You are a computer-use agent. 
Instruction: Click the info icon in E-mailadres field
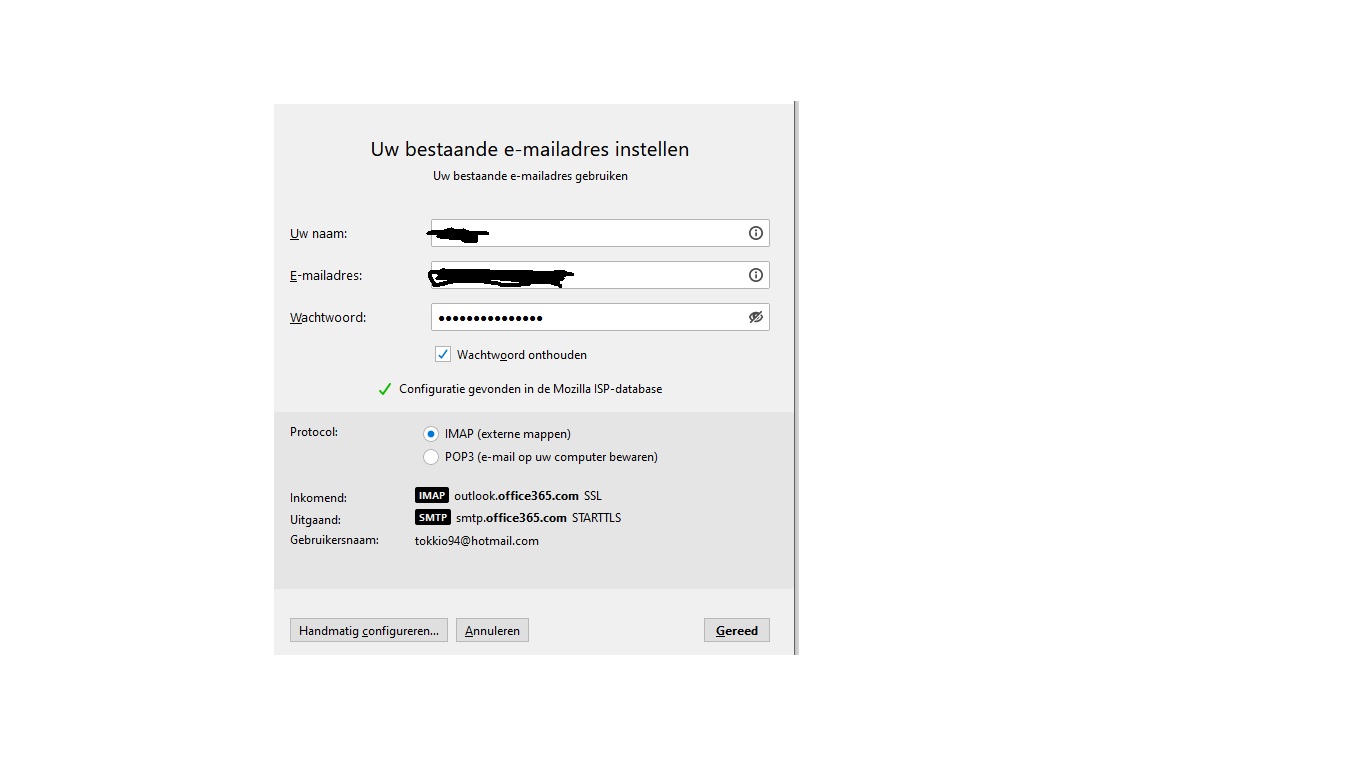pyautogui.click(x=756, y=275)
